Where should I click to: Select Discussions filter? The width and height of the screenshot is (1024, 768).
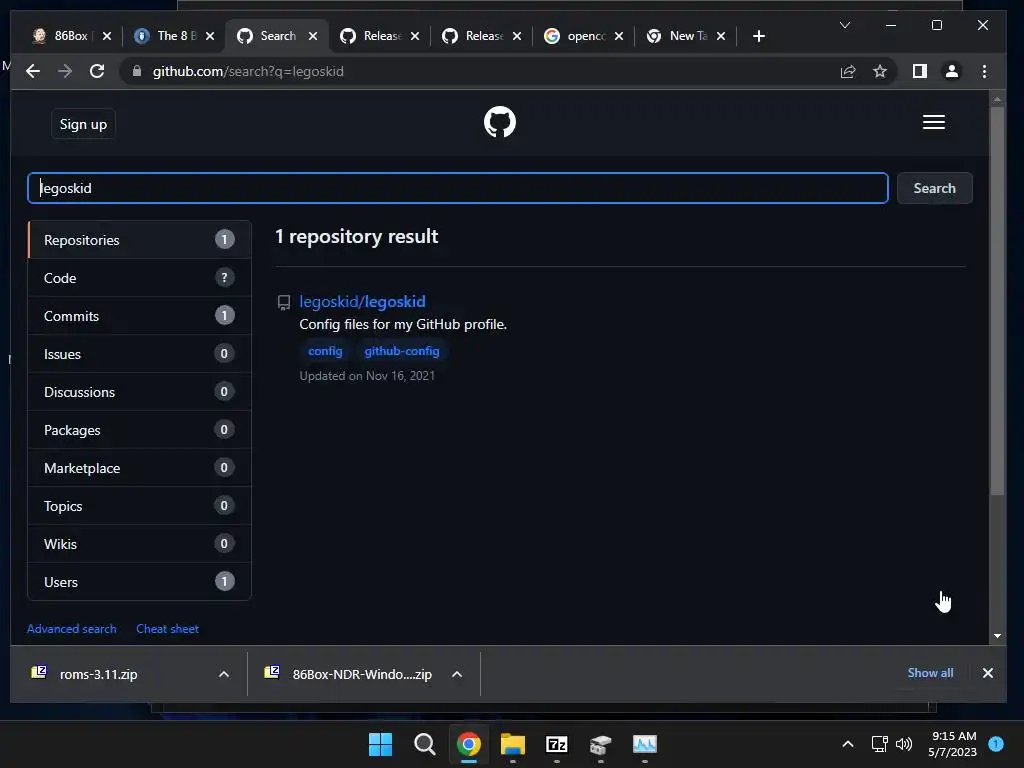[x=139, y=392]
